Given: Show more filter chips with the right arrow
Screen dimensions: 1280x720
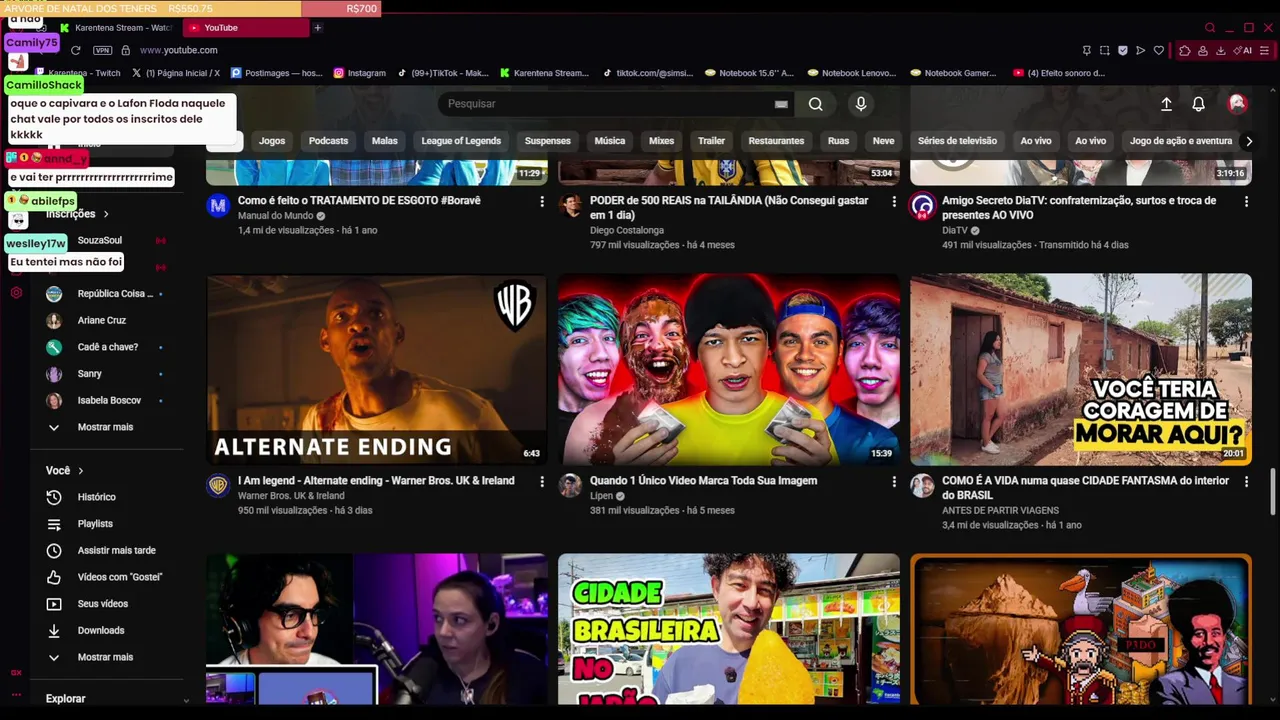Looking at the screenshot, I should tap(1248, 141).
